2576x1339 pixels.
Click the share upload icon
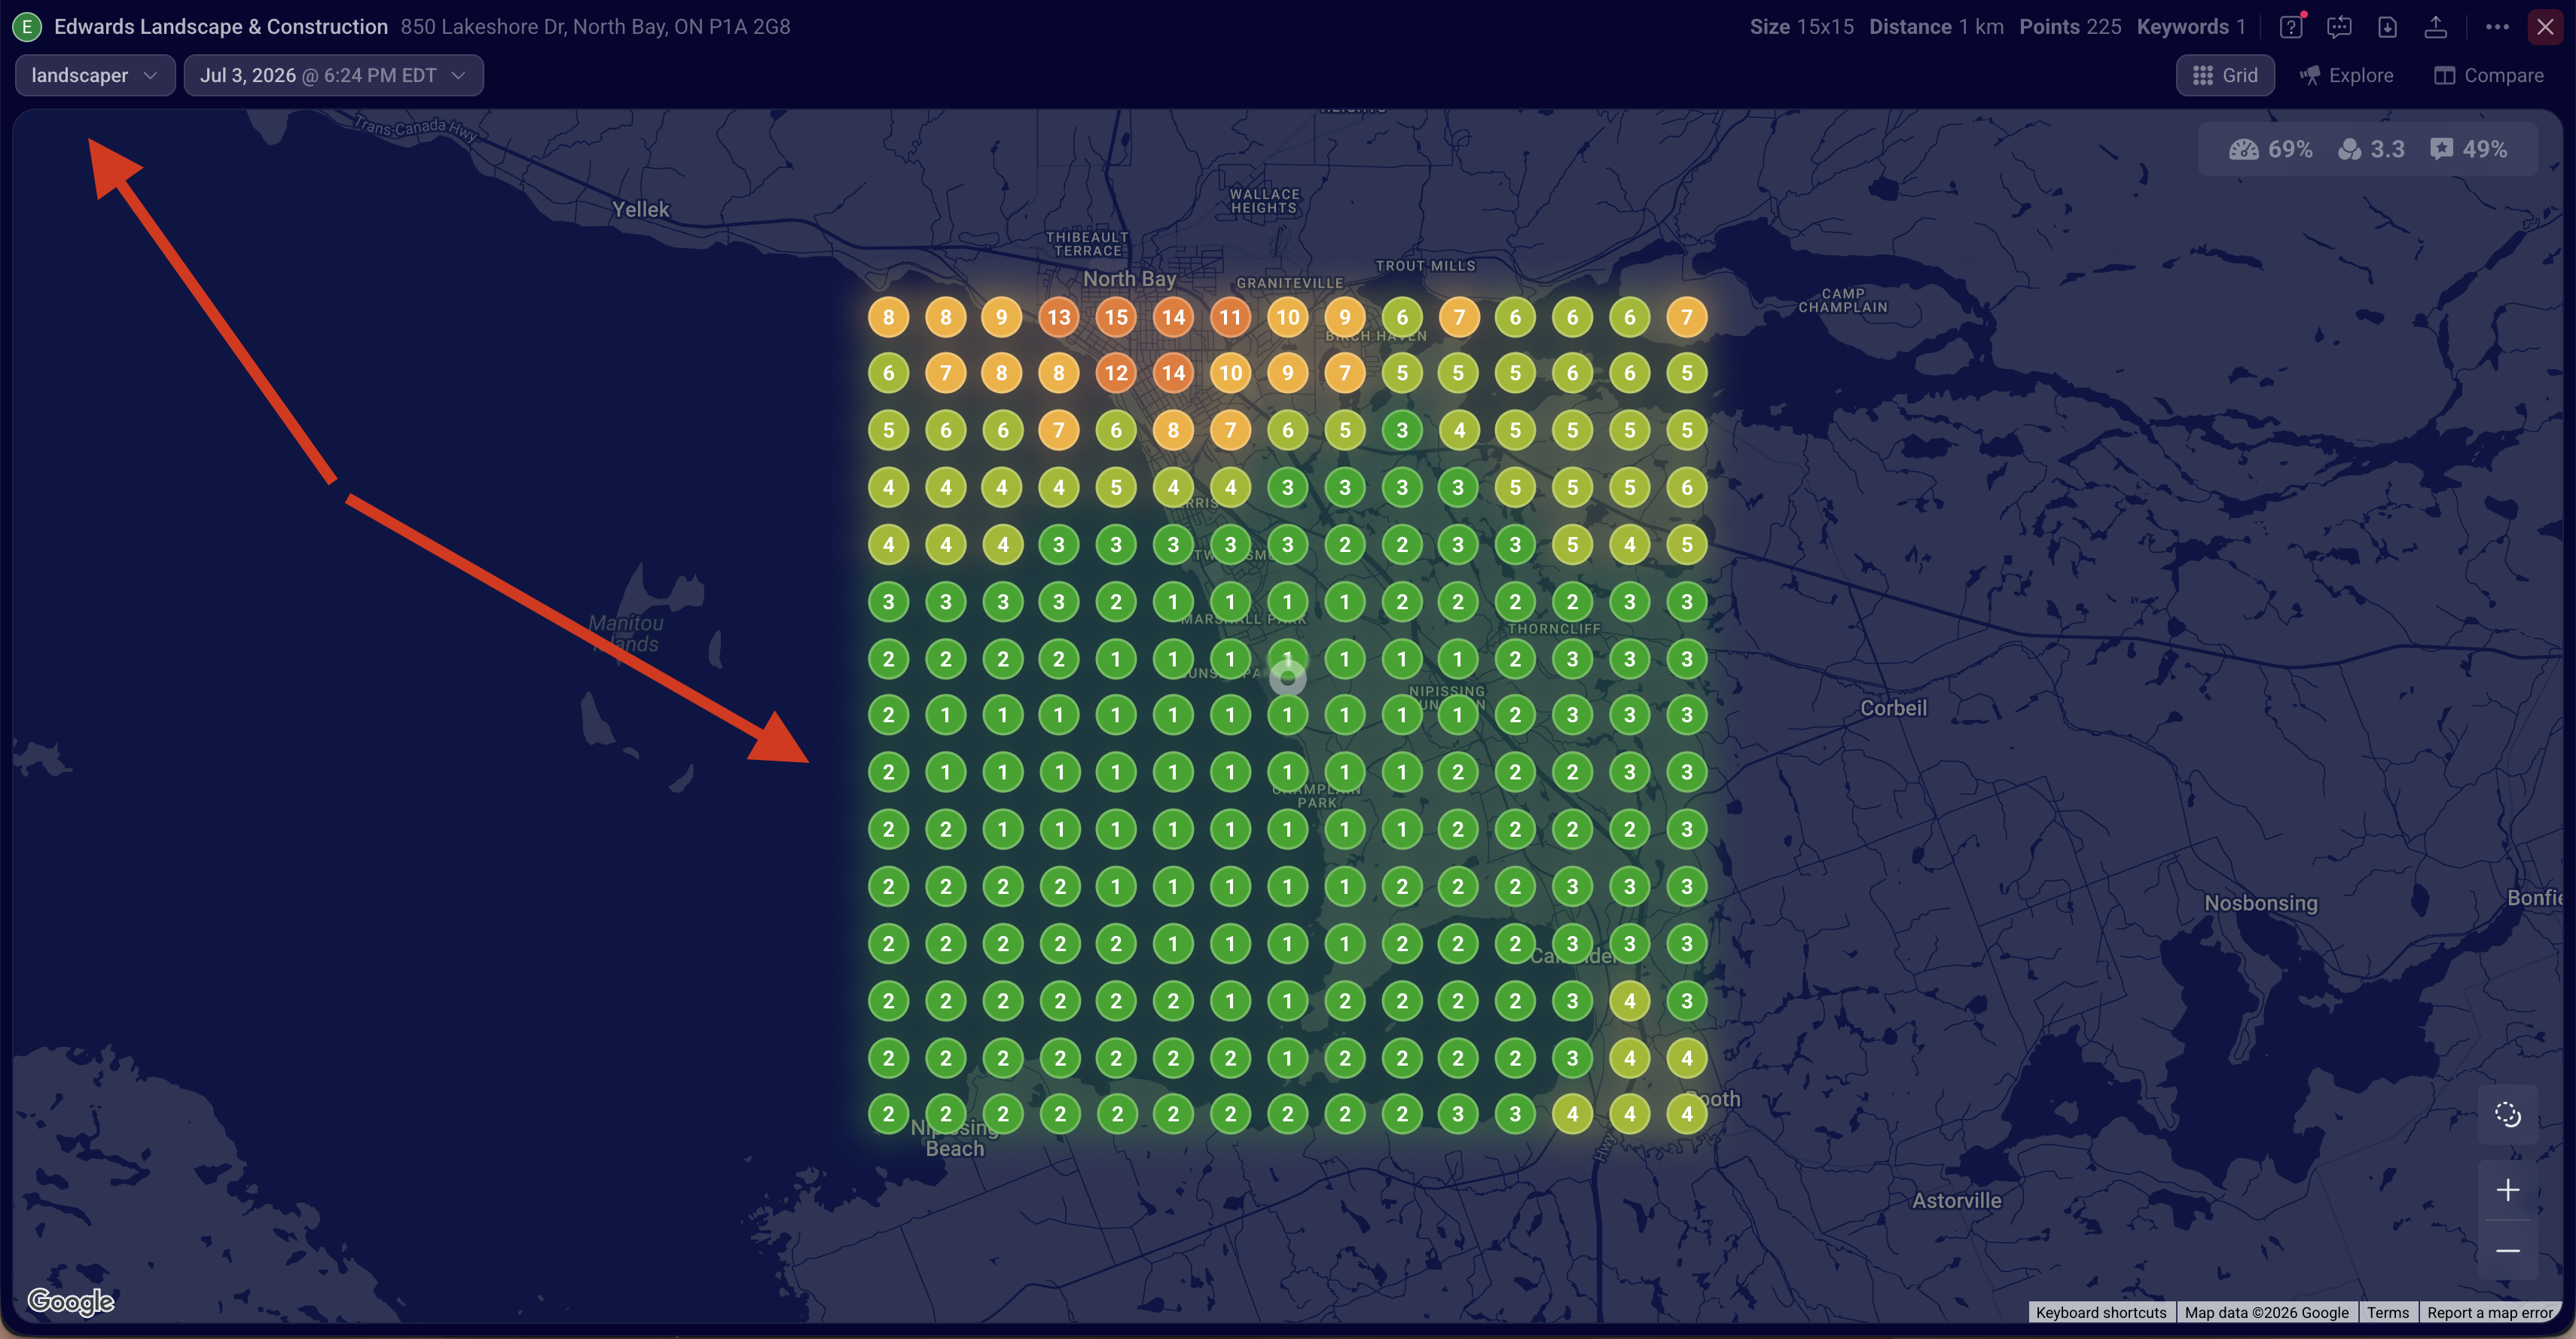point(2436,27)
